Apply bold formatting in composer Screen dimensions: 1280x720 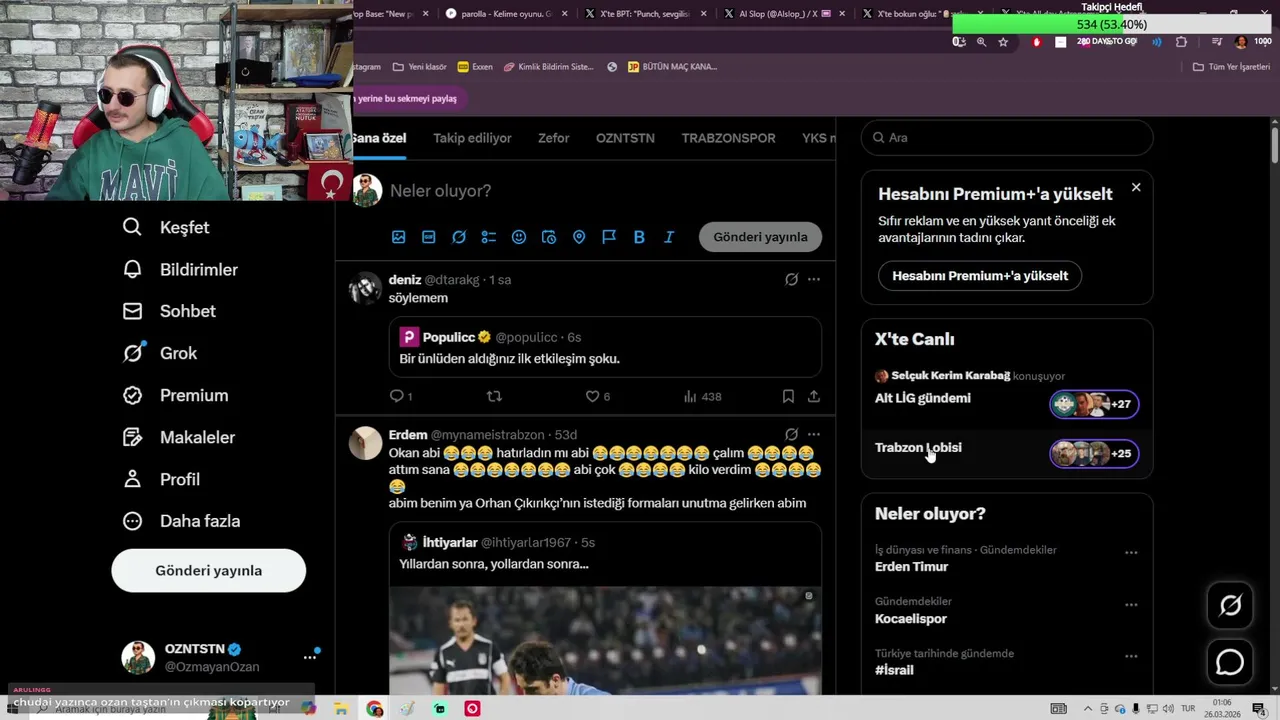tap(639, 237)
